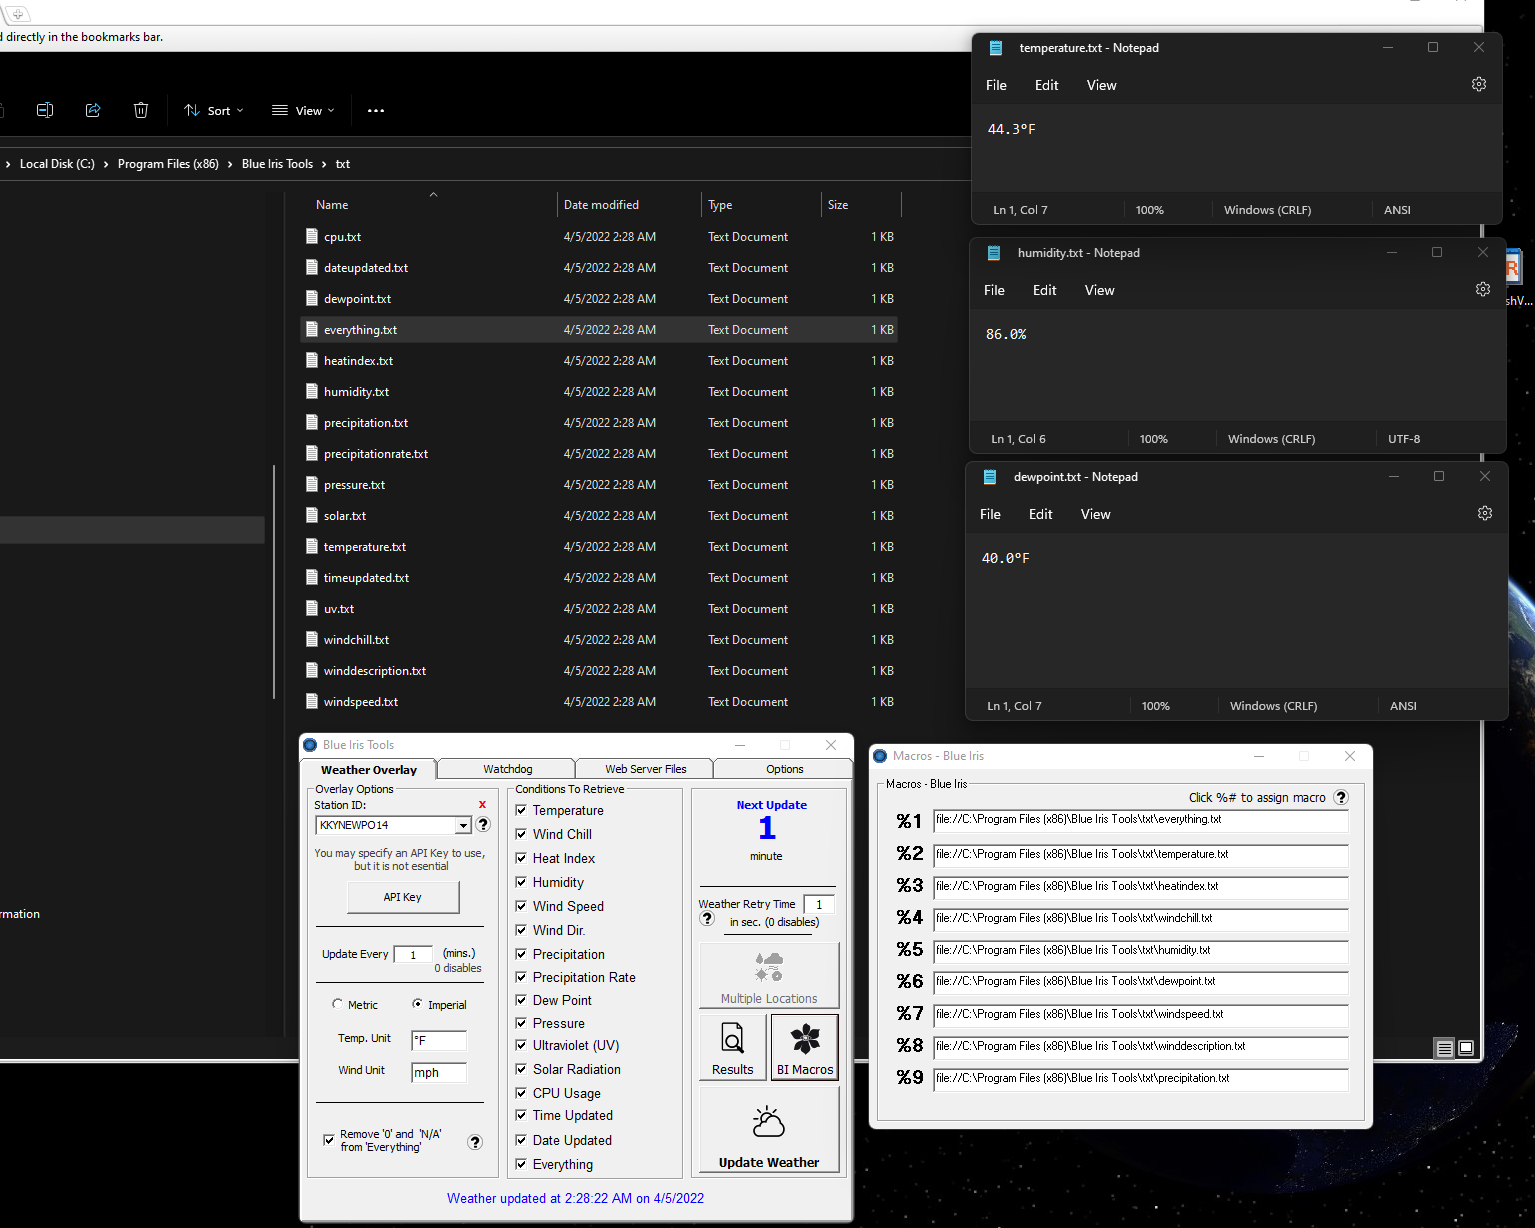Image resolution: width=1535 pixels, height=1228 pixels.
Task: Select everything.txt in file list
Action: coord(598,329)
